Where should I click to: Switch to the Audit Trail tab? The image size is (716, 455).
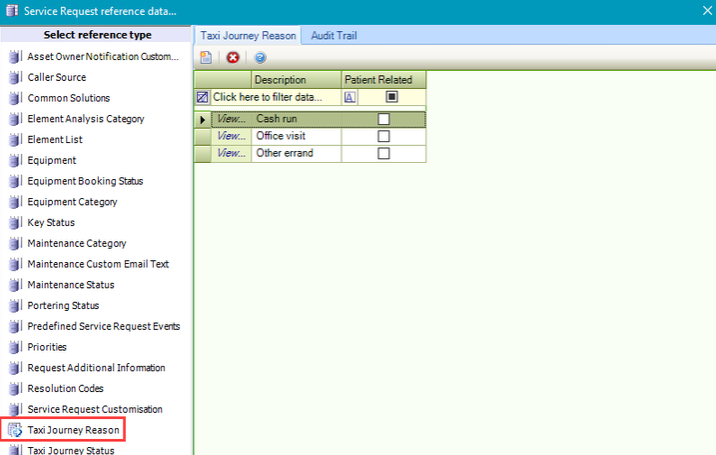pos(334,36)
